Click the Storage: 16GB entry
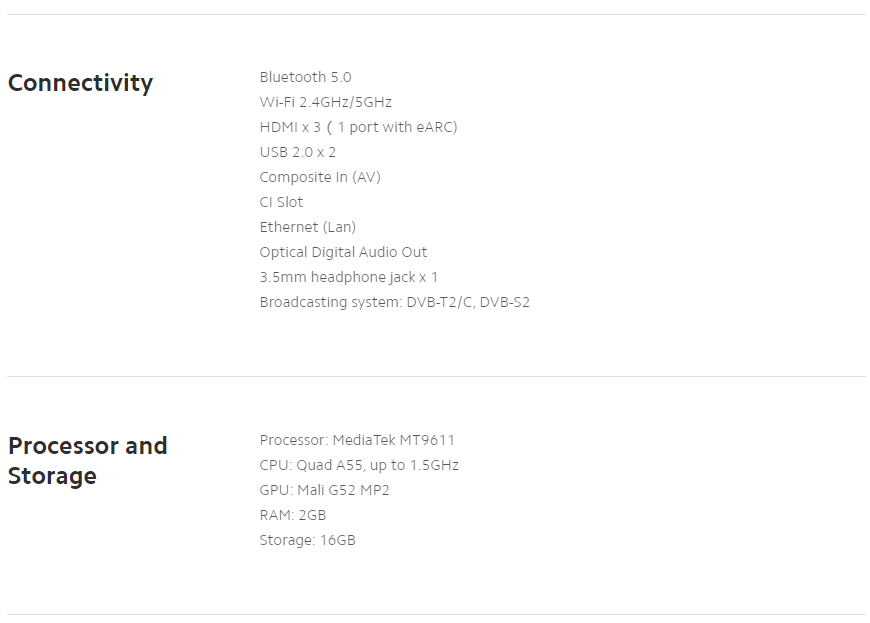The image size is (870, 623). point(307,540)
